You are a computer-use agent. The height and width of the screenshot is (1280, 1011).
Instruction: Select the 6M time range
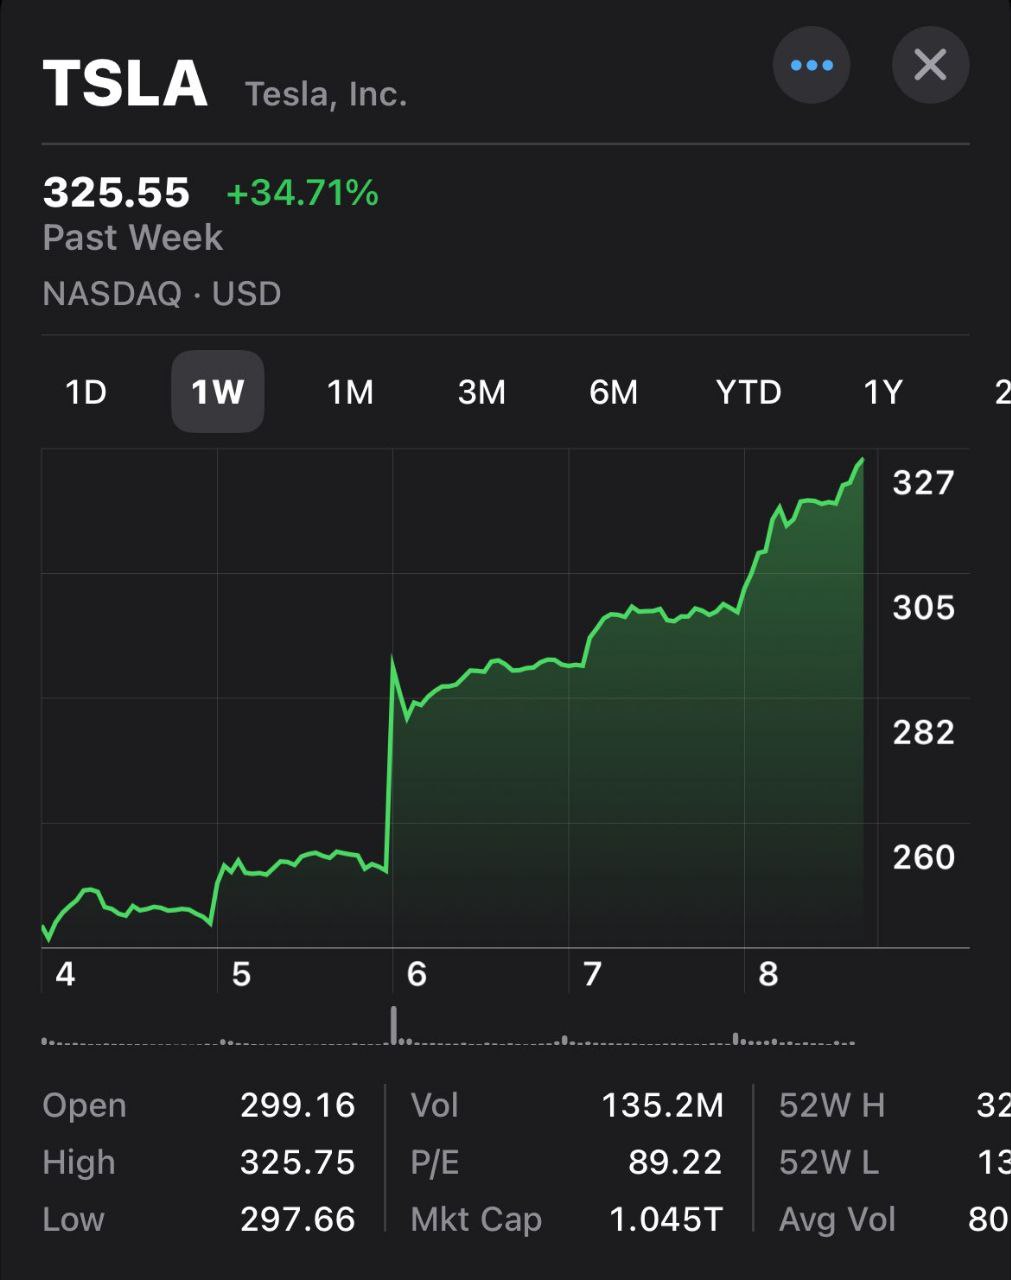(613, 392)
